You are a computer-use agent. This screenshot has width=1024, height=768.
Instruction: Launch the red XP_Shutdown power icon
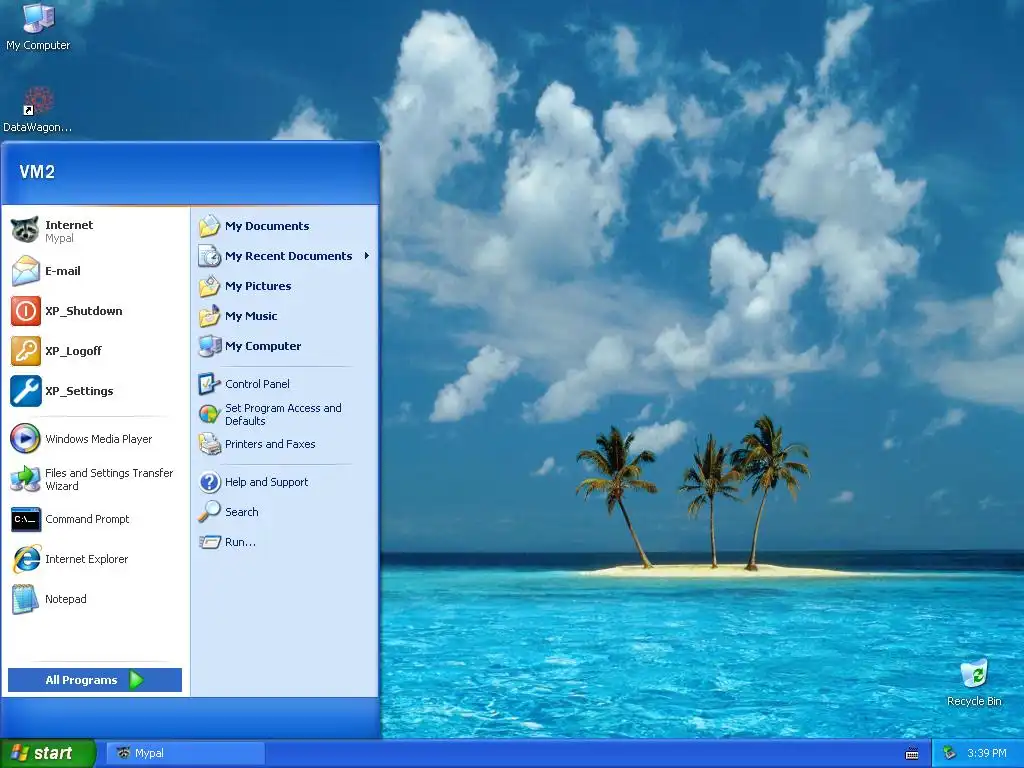pos(25,311)
